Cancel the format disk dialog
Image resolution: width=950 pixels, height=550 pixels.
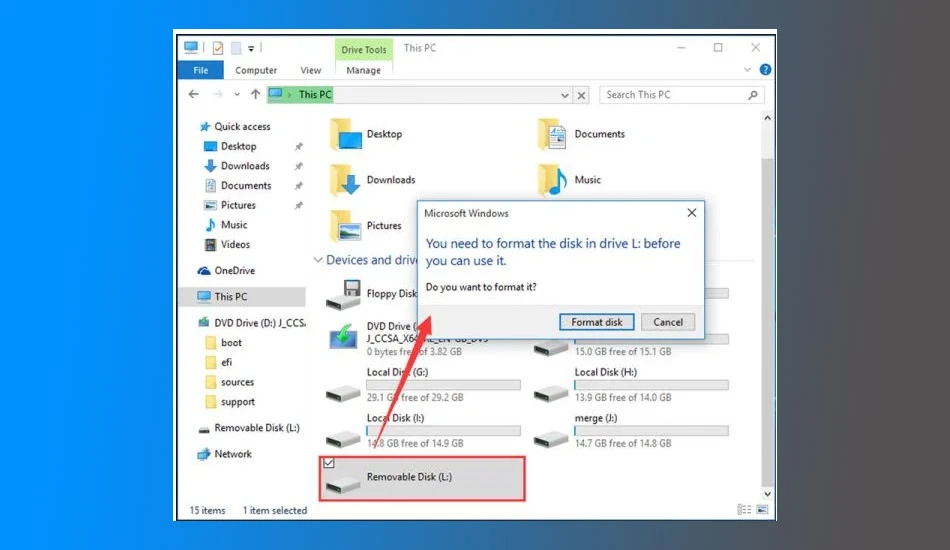click(668, 322)
